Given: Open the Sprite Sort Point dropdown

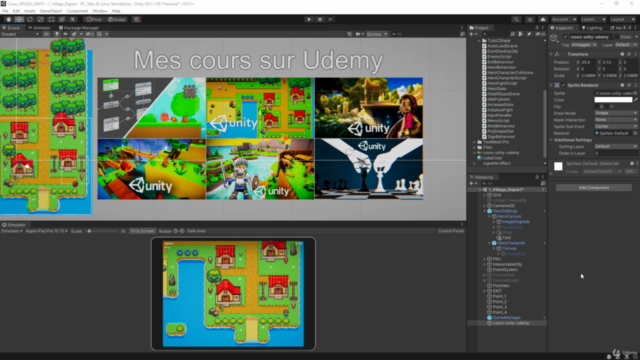Looking at the screenshot, I should click(x=616, y=127).
